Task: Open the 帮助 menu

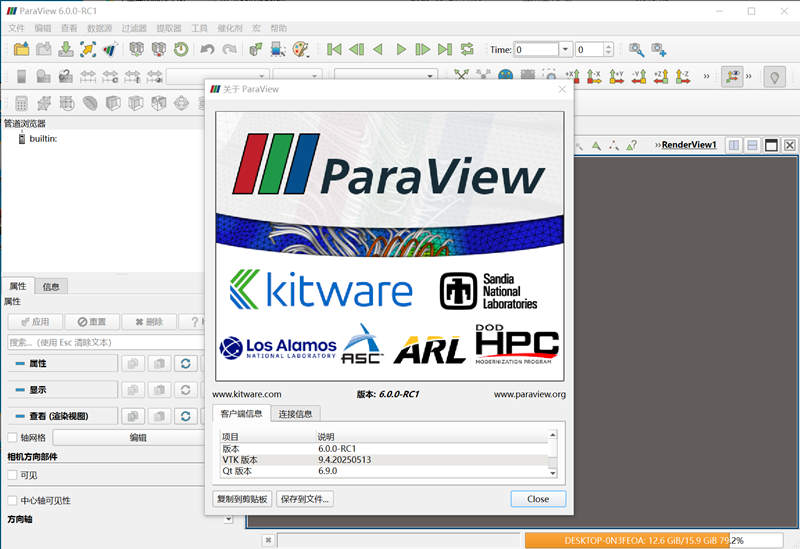Action: point(279,28)
